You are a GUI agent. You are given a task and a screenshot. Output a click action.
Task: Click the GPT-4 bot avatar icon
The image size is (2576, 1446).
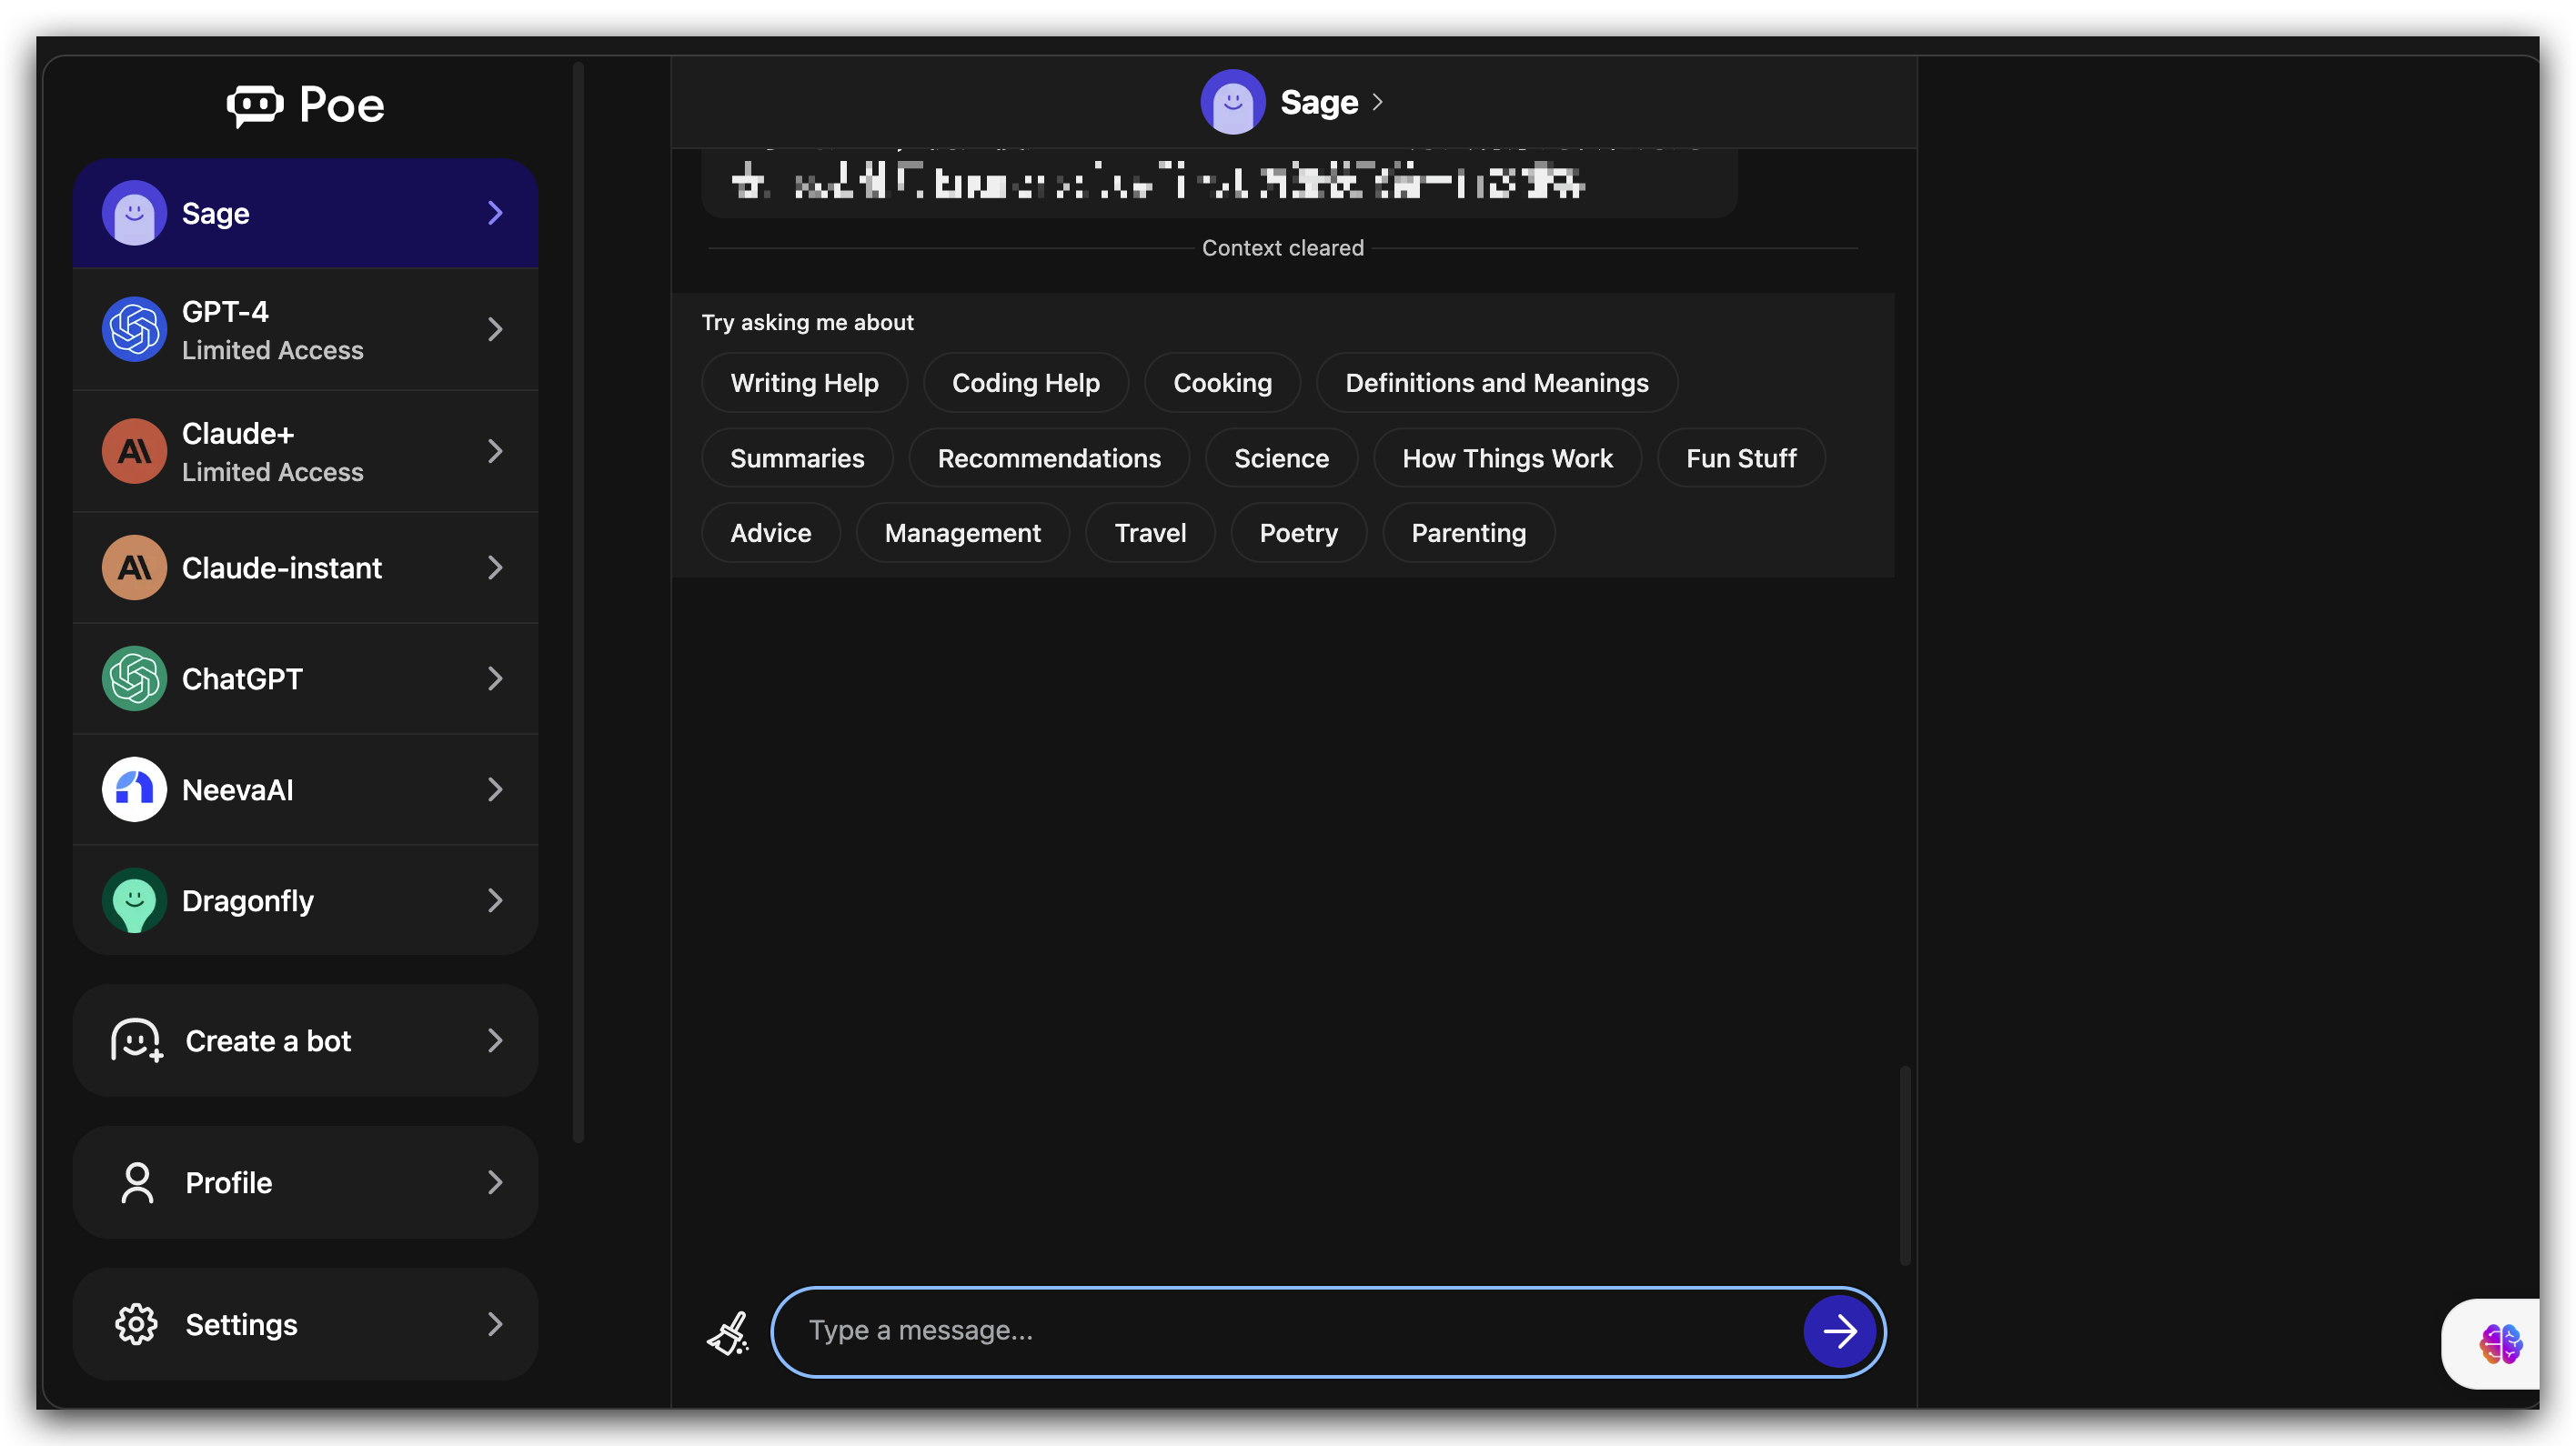tap(134, 329)
